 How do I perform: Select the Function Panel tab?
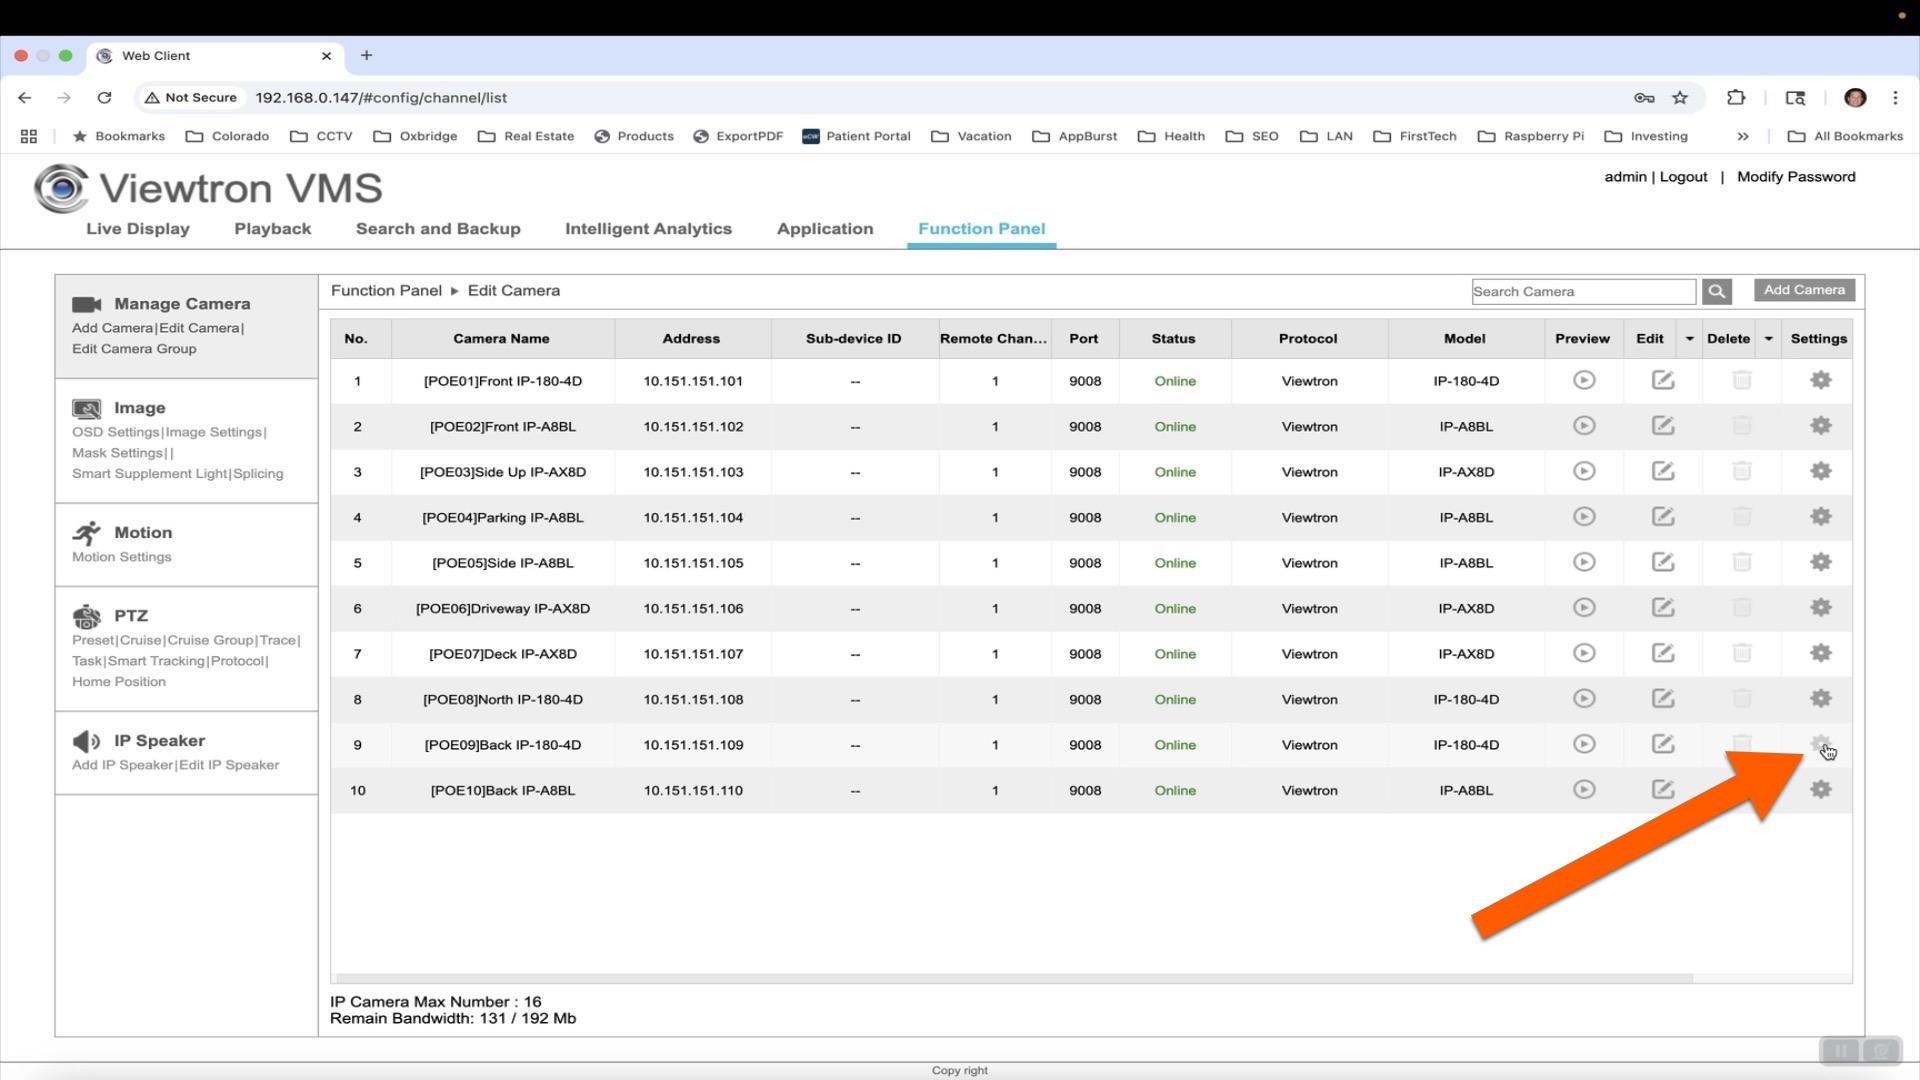[x=982, y=229]
